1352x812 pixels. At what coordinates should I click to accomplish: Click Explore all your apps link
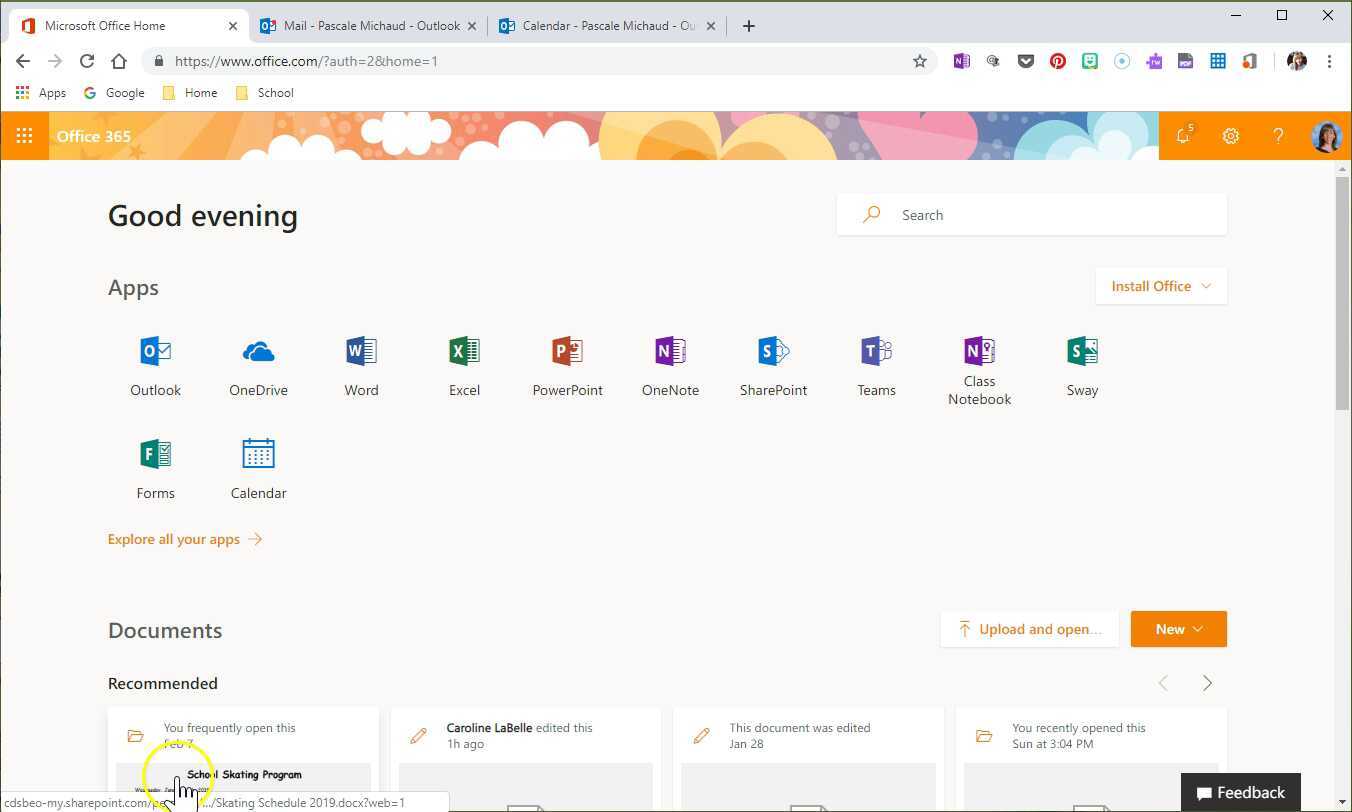(x=185, y=539)
